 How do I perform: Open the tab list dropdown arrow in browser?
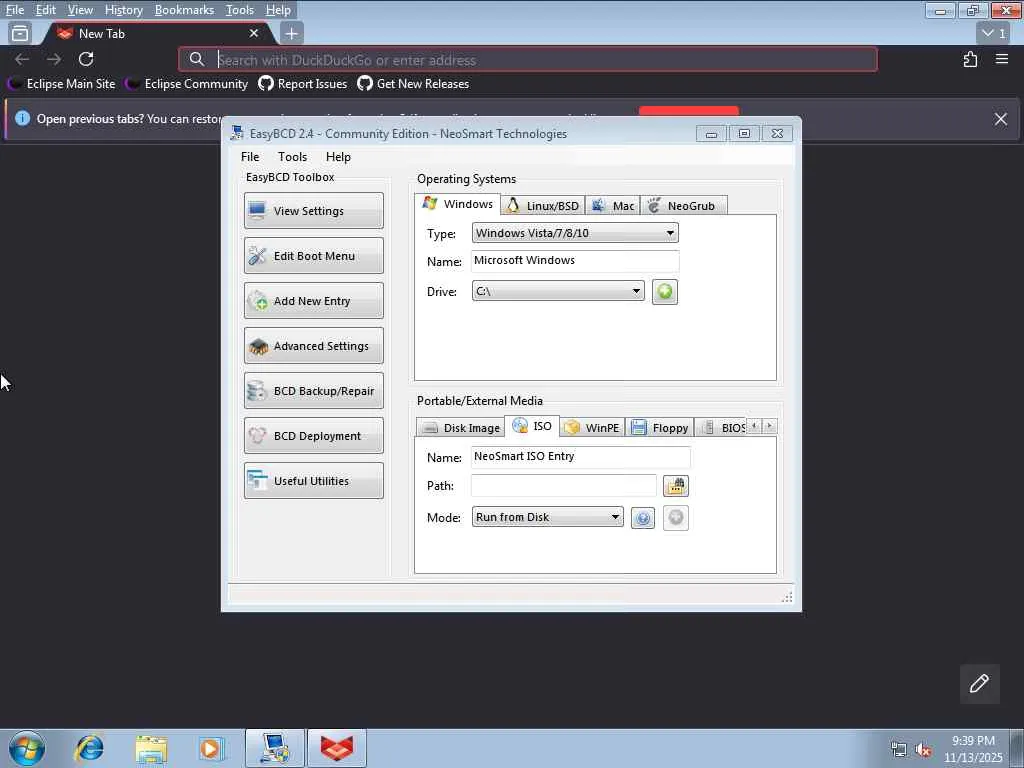pos(994,33)
